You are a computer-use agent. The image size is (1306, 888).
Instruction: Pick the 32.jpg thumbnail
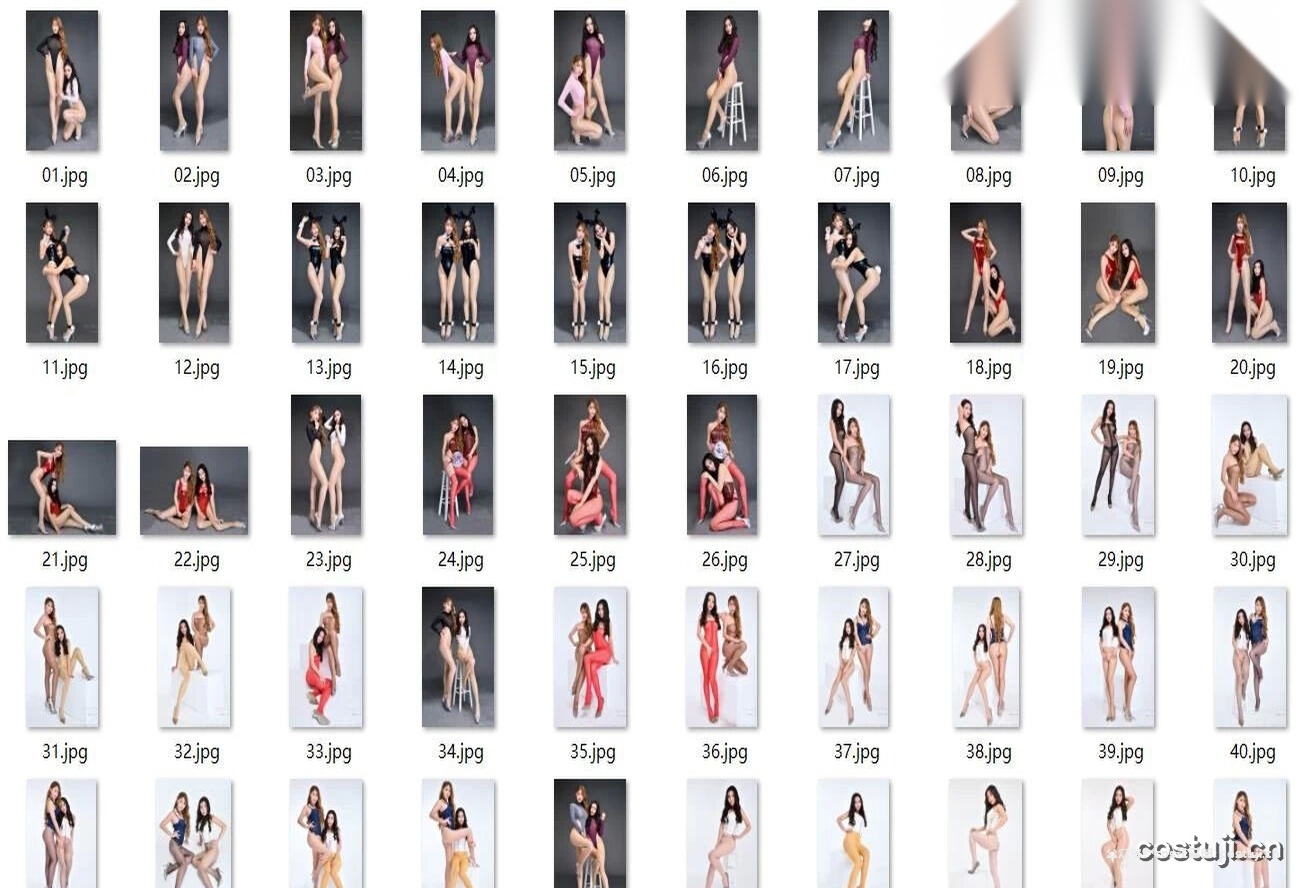[194, 657]
